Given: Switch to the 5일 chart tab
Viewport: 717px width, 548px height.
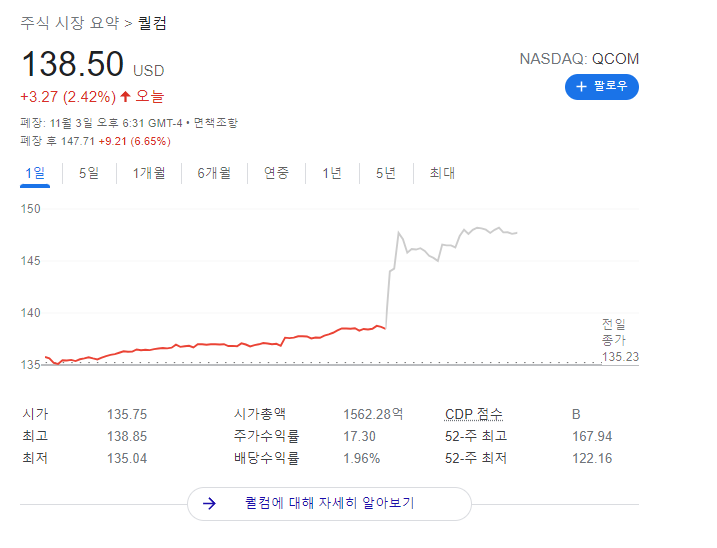Looking at the screenshot, I should point(89,173).
